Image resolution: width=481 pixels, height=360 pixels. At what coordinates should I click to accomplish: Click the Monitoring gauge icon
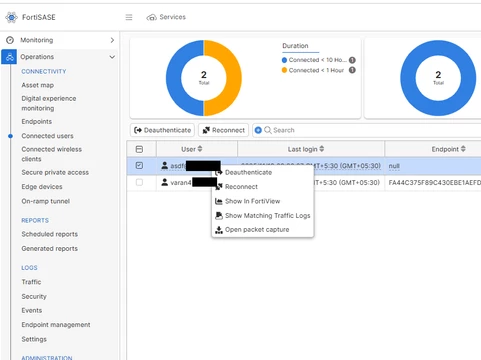10,40
